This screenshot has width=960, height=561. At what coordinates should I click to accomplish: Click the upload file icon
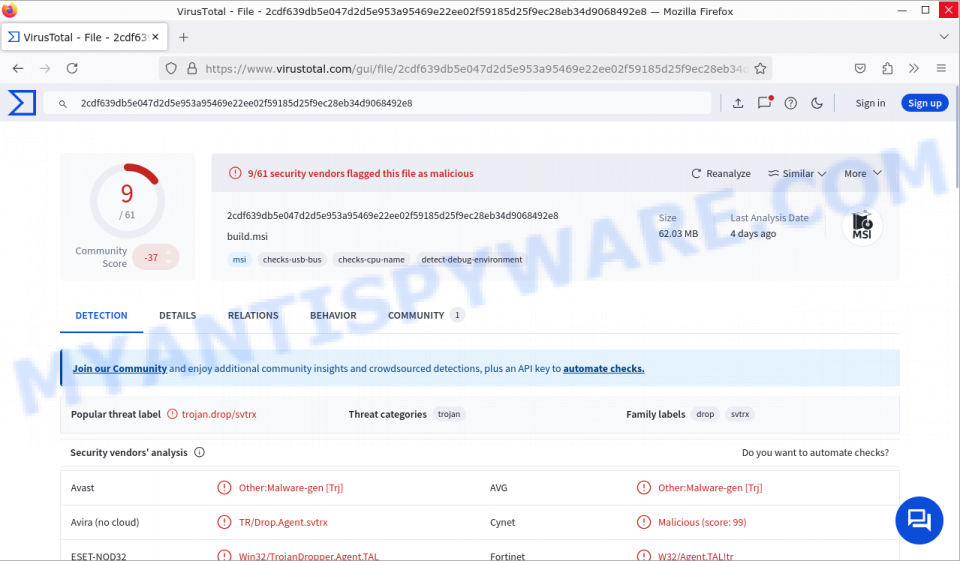point(738,103)
